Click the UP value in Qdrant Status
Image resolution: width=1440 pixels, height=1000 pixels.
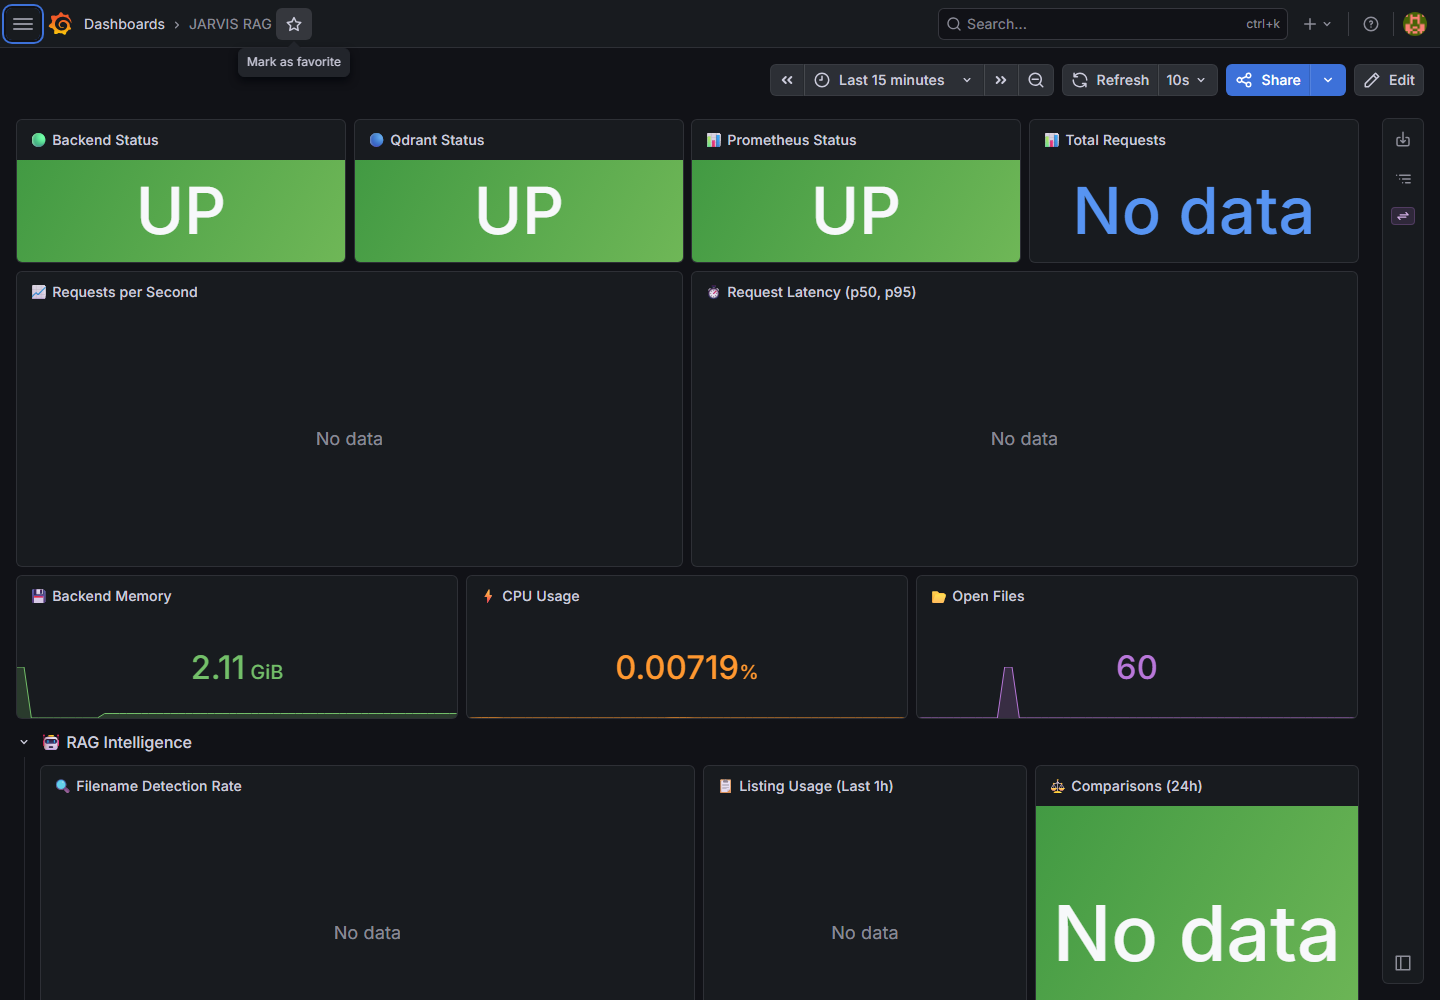point(519,211)
